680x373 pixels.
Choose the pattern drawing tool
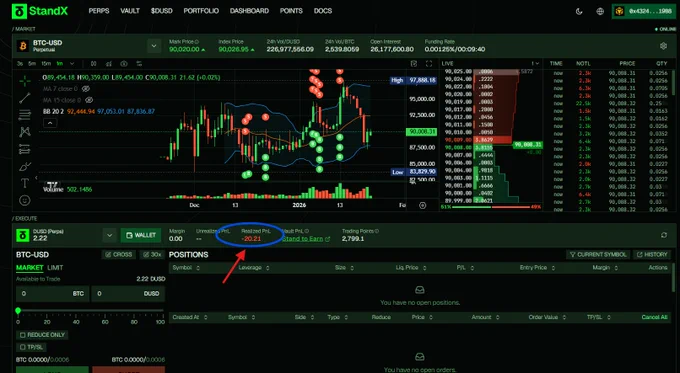click(25, 131)
